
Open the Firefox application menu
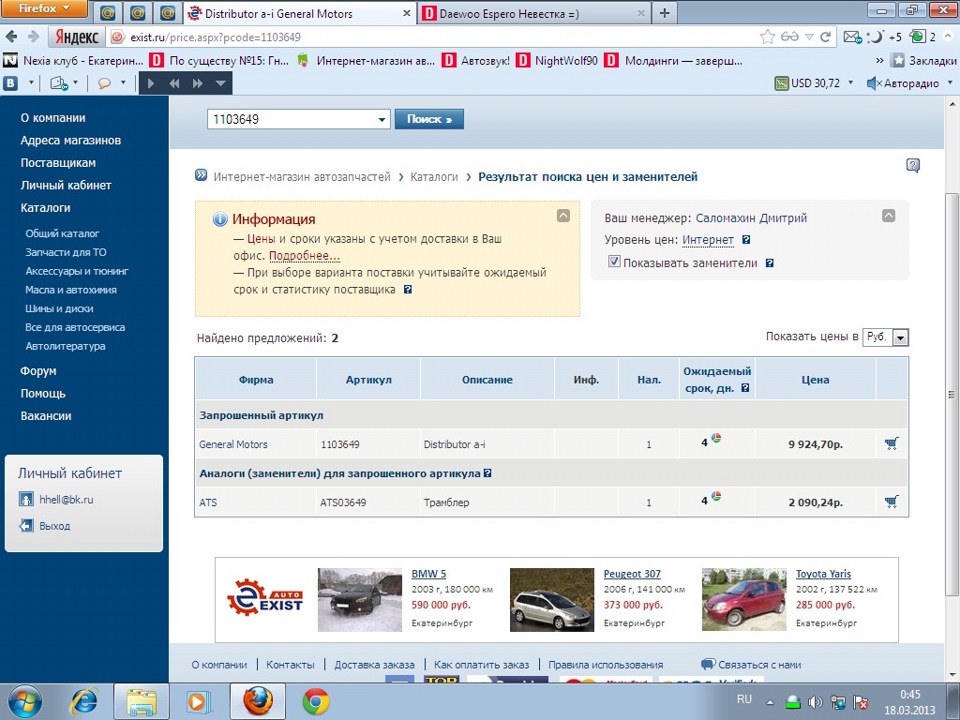[x=43, y=9]
